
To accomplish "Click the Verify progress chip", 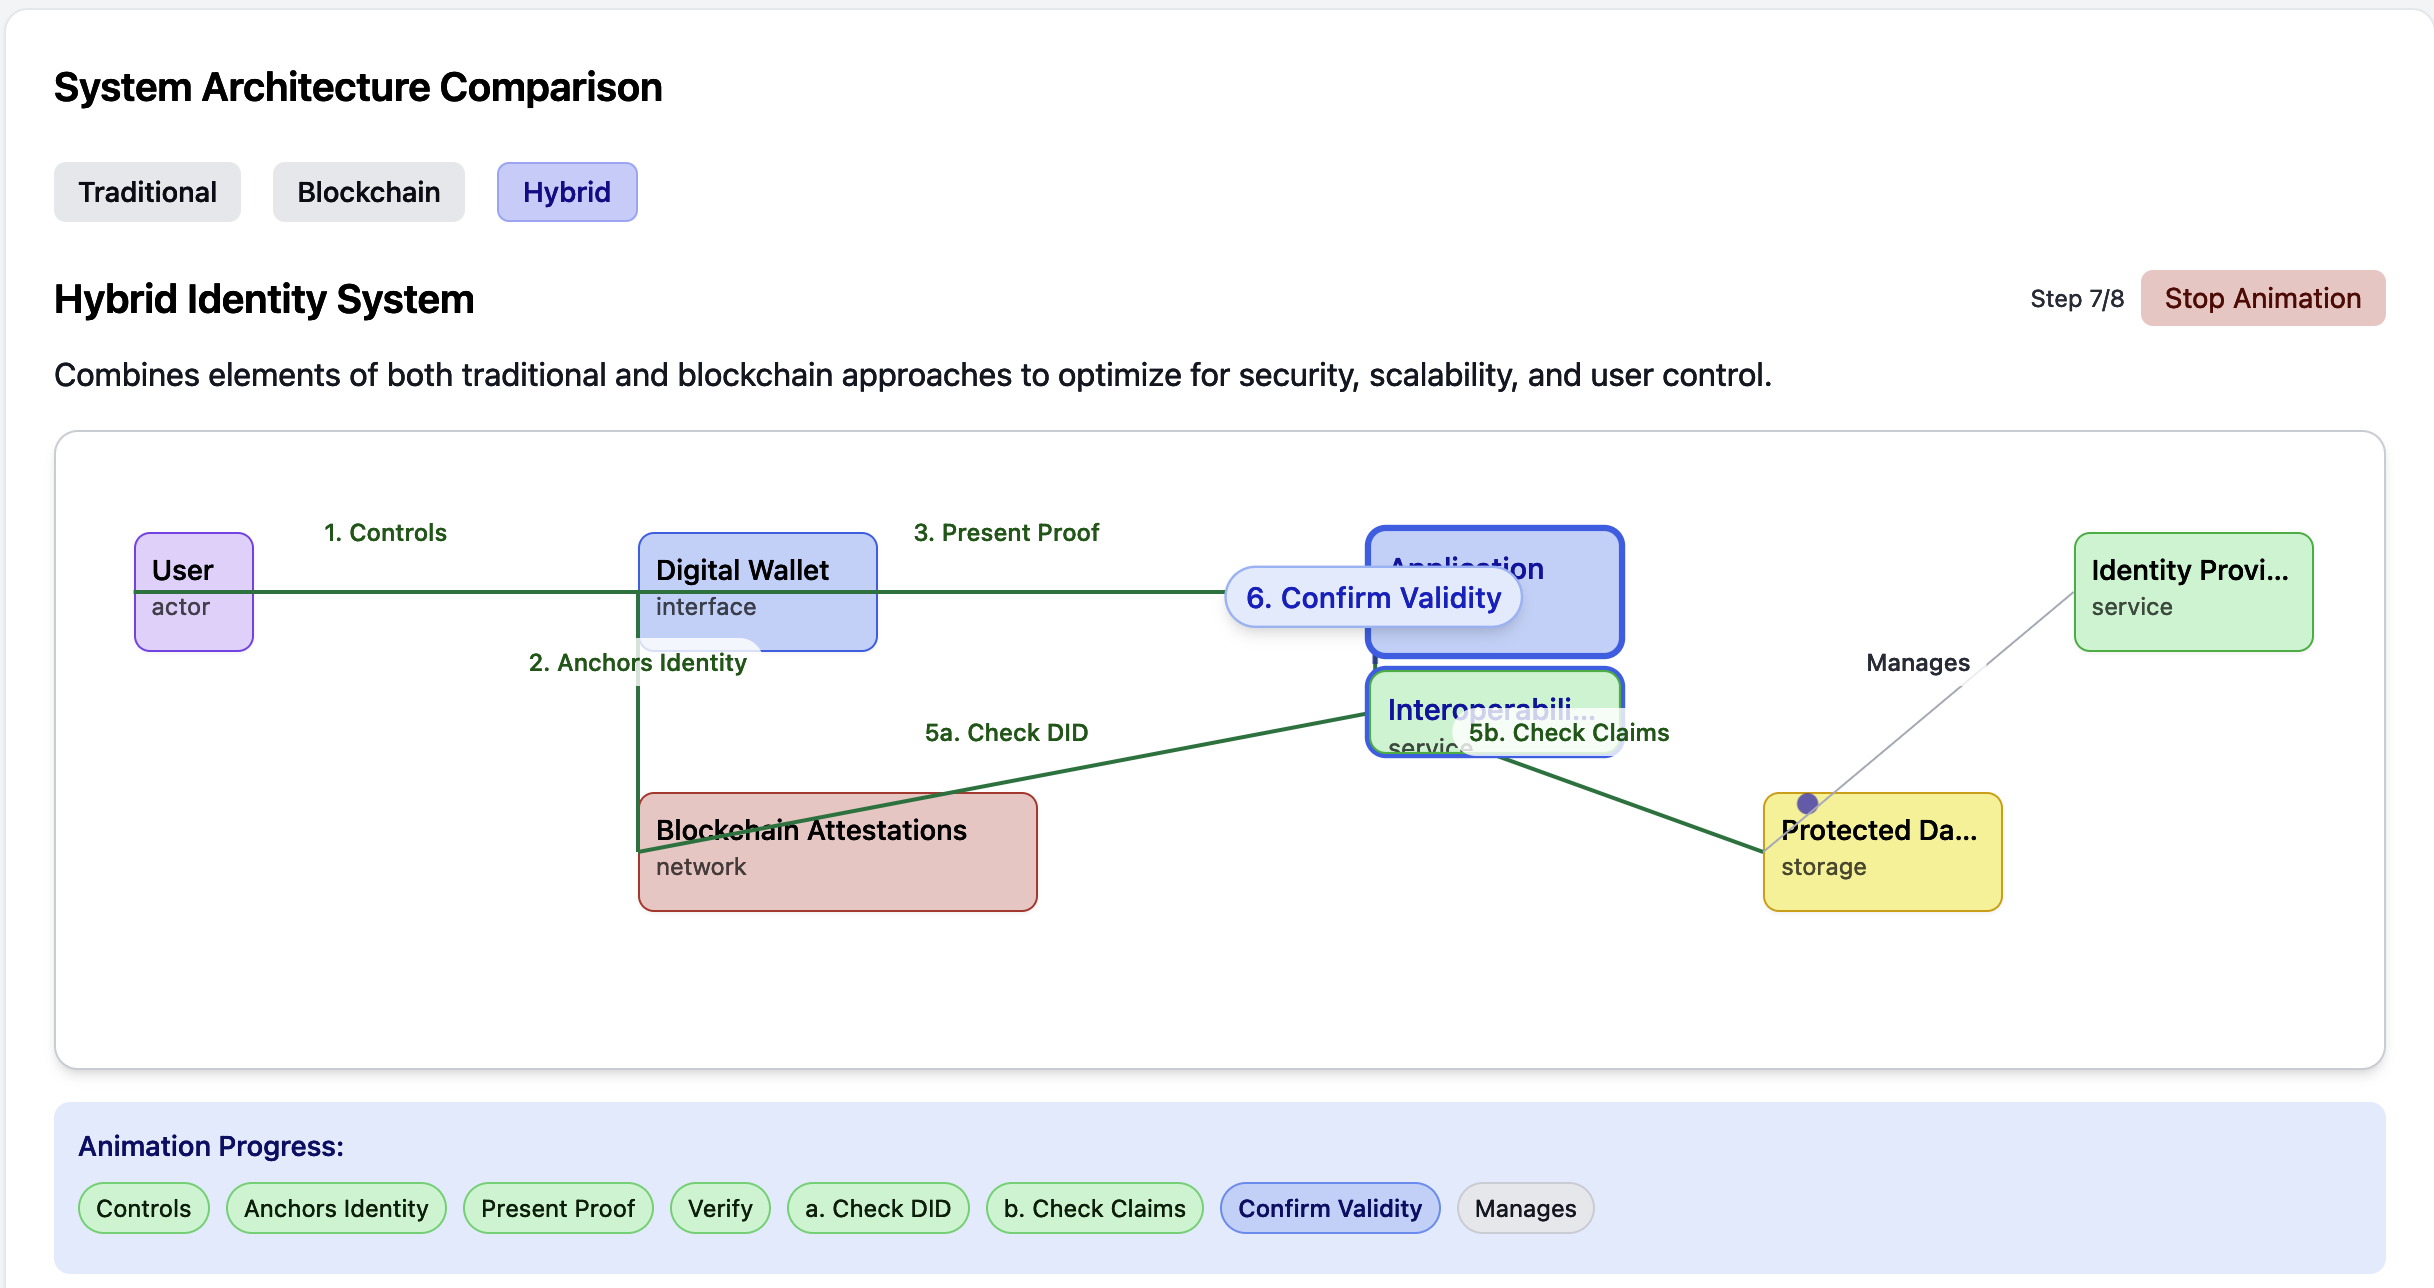I will [720, 1208].
